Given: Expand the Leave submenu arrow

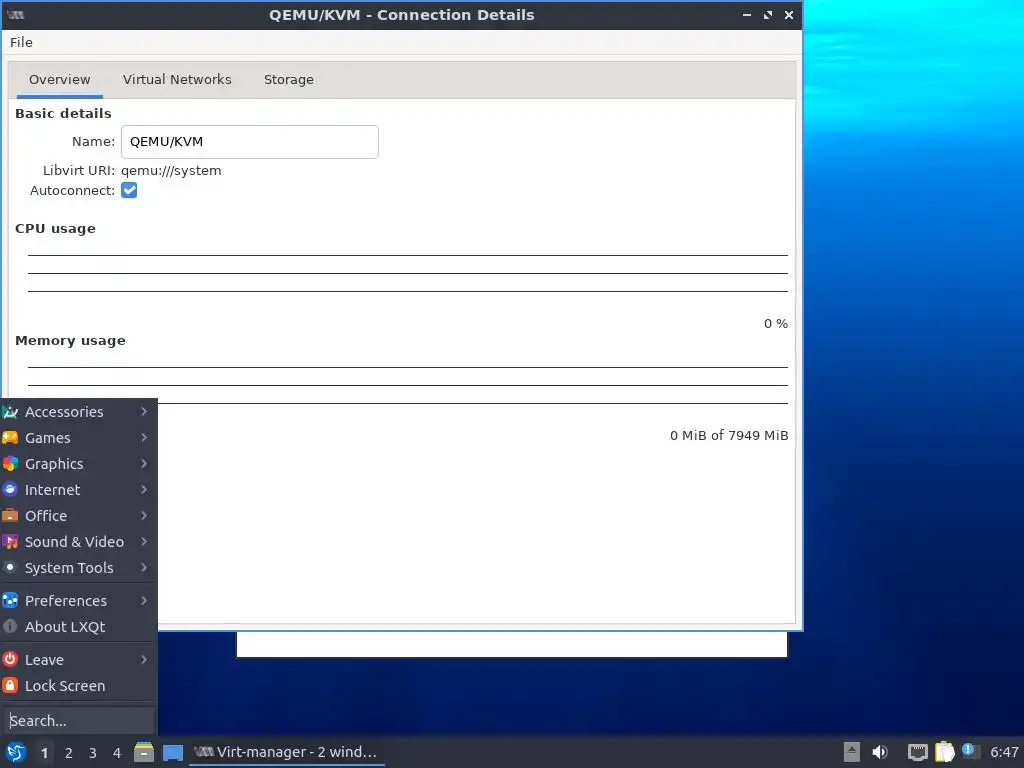Looking at the screenshot, I should pyautogui.click(x=144, y=660).
